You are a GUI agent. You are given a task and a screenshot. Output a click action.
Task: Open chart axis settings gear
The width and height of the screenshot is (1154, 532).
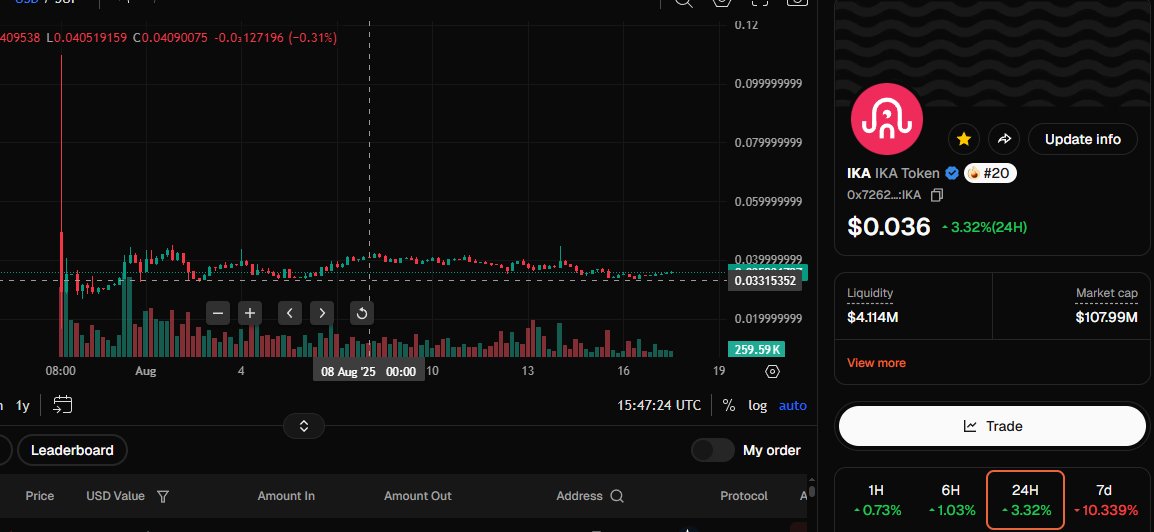coord(772,372)
